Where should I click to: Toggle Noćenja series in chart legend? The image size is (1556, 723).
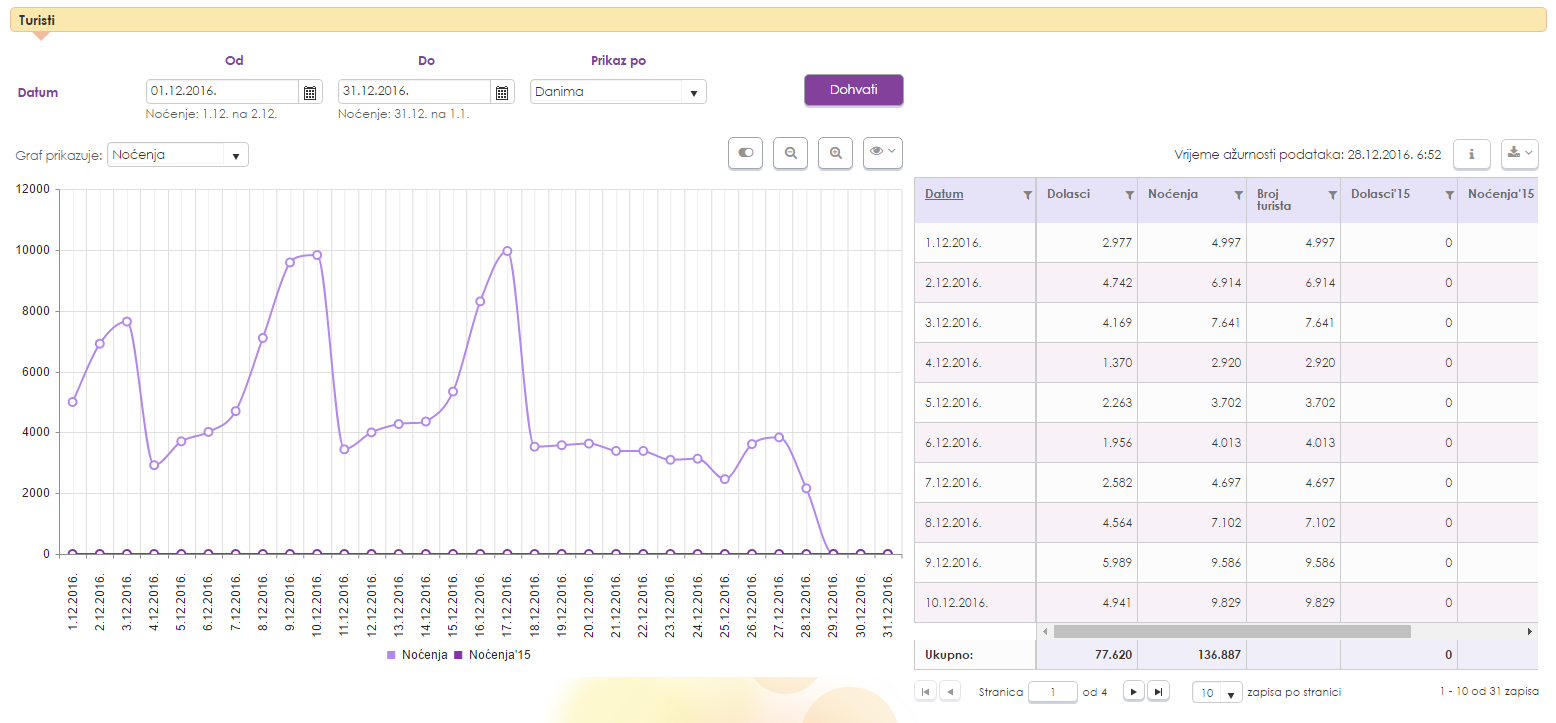(x=417, y=655)
